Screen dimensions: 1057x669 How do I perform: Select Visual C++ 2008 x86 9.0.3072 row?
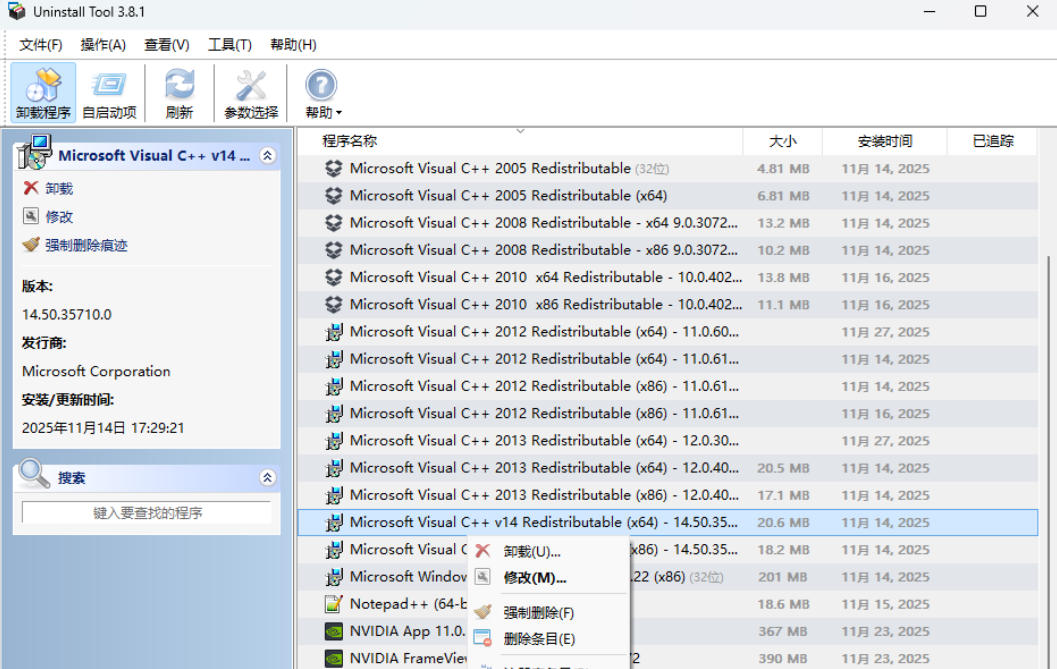[x=667, y=250]
